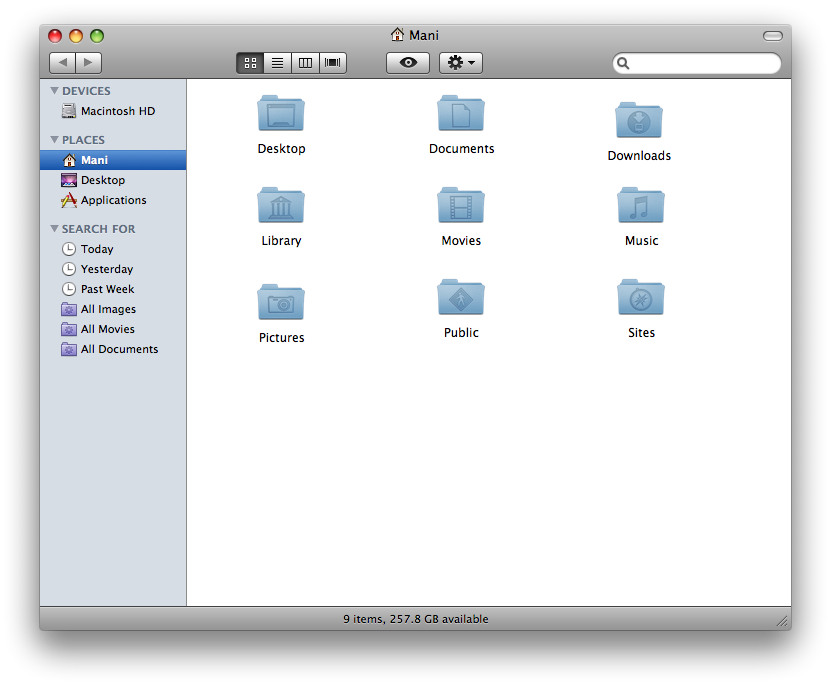Switch to list view
831x685 pixels.
[x=278, y=63]
